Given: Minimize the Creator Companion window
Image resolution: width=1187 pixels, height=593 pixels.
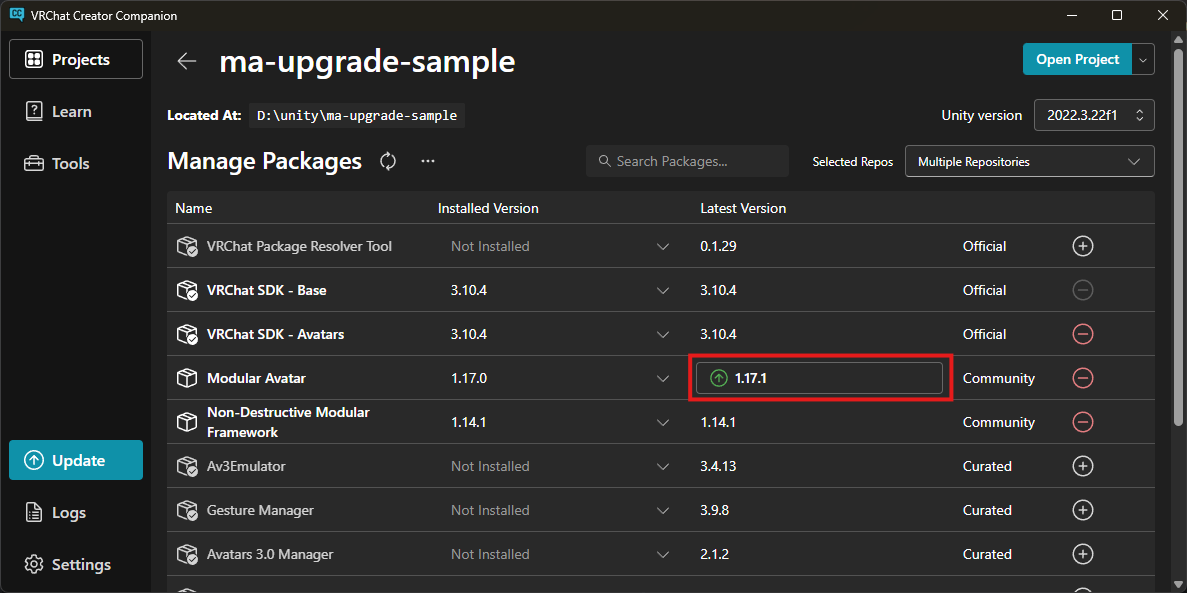Looking at the screenshot, I should pyautogui.click(x=1072, y=15).
